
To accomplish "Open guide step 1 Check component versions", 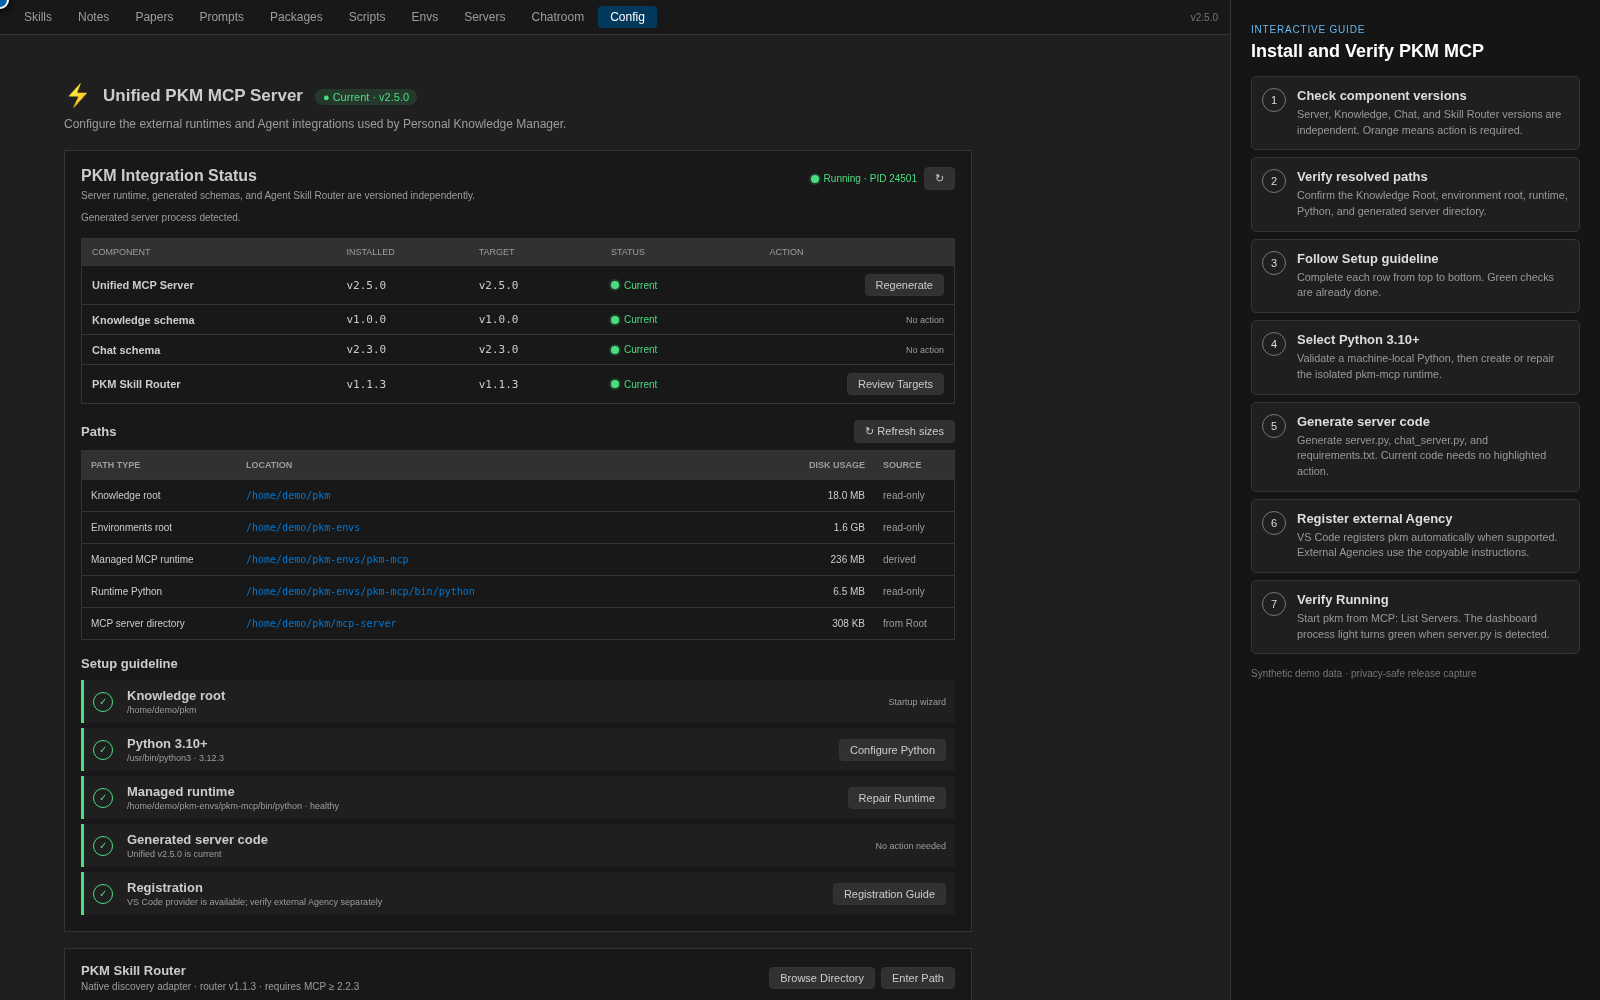I will pyautogui.click(x=1415, y=113).
